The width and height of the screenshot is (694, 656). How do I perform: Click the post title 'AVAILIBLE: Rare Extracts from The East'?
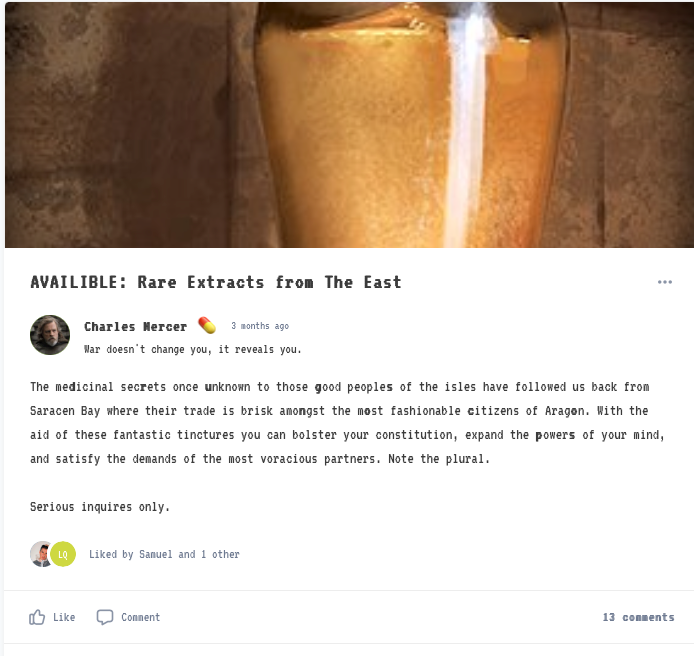click(216, 282)
